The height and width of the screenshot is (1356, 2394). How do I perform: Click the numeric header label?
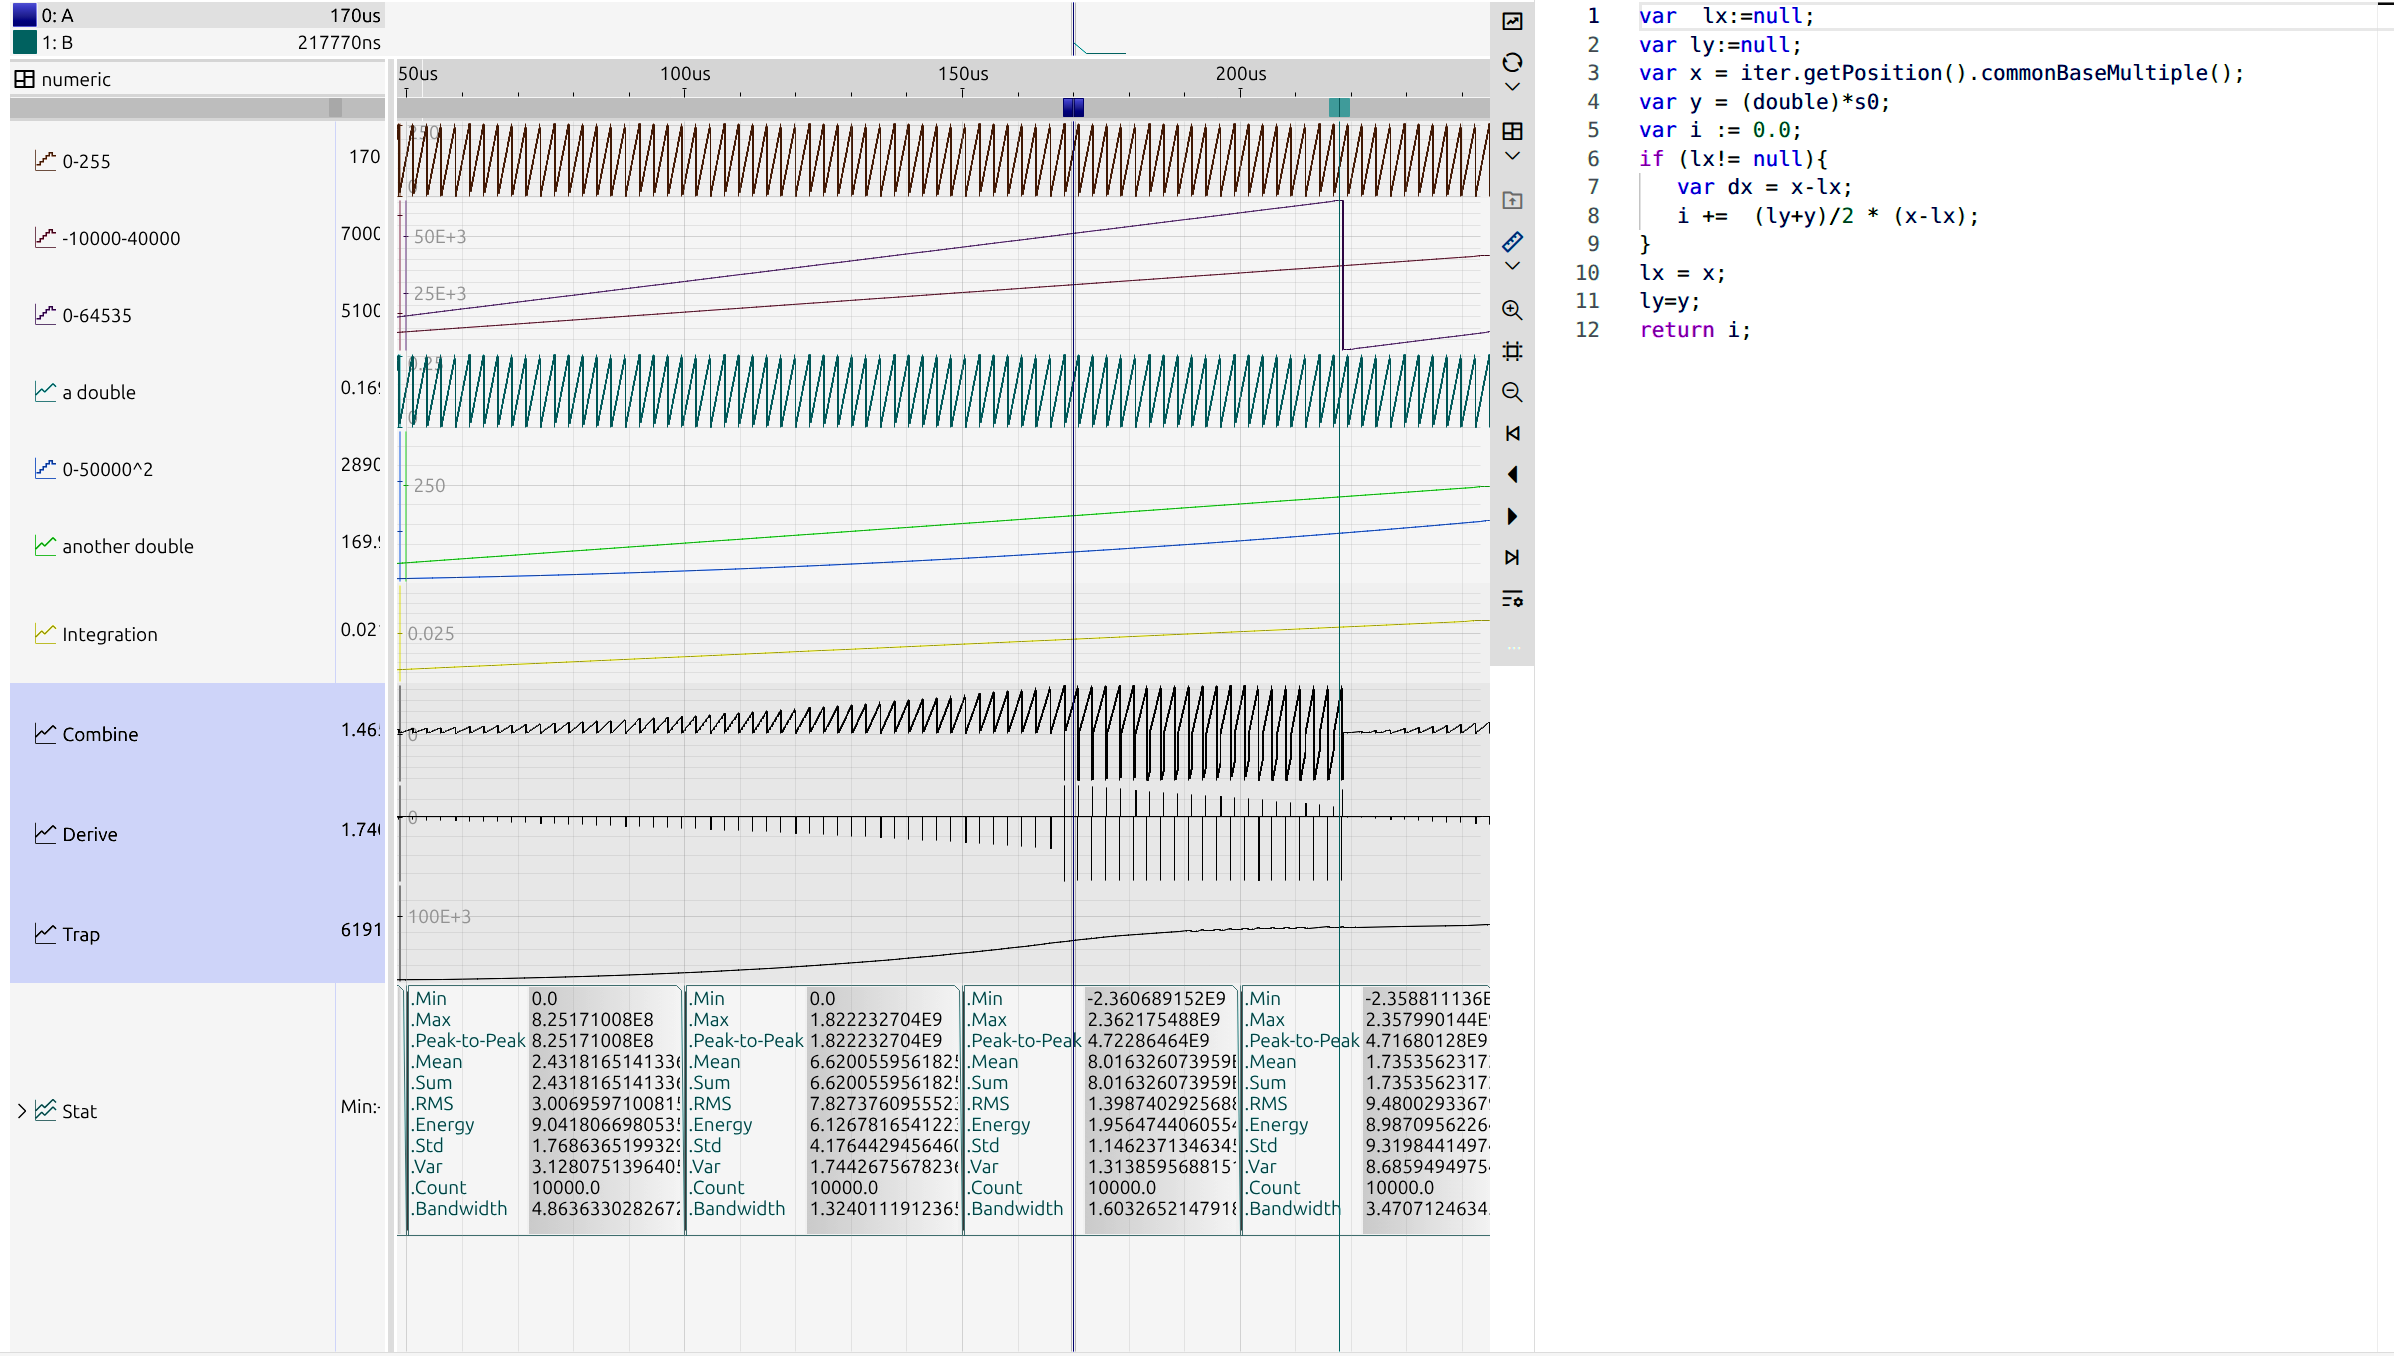76,79
